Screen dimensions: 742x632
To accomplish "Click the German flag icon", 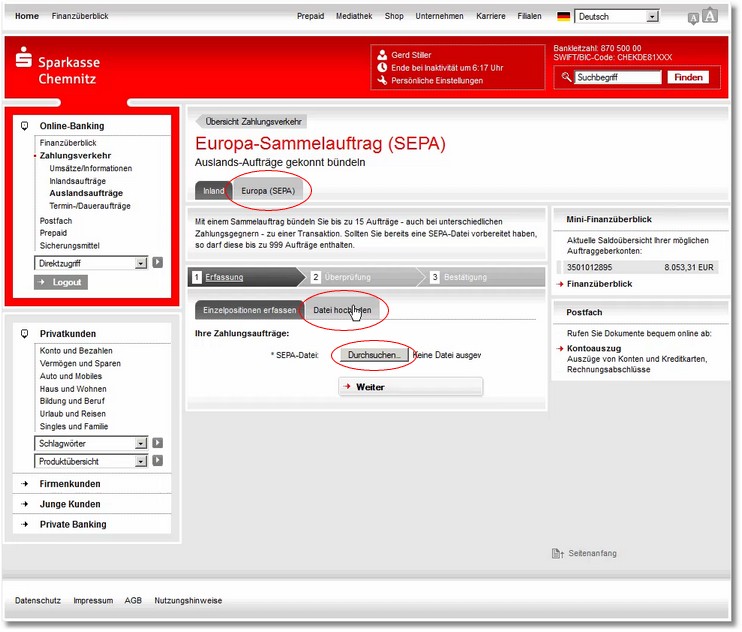I will point(564,17).
